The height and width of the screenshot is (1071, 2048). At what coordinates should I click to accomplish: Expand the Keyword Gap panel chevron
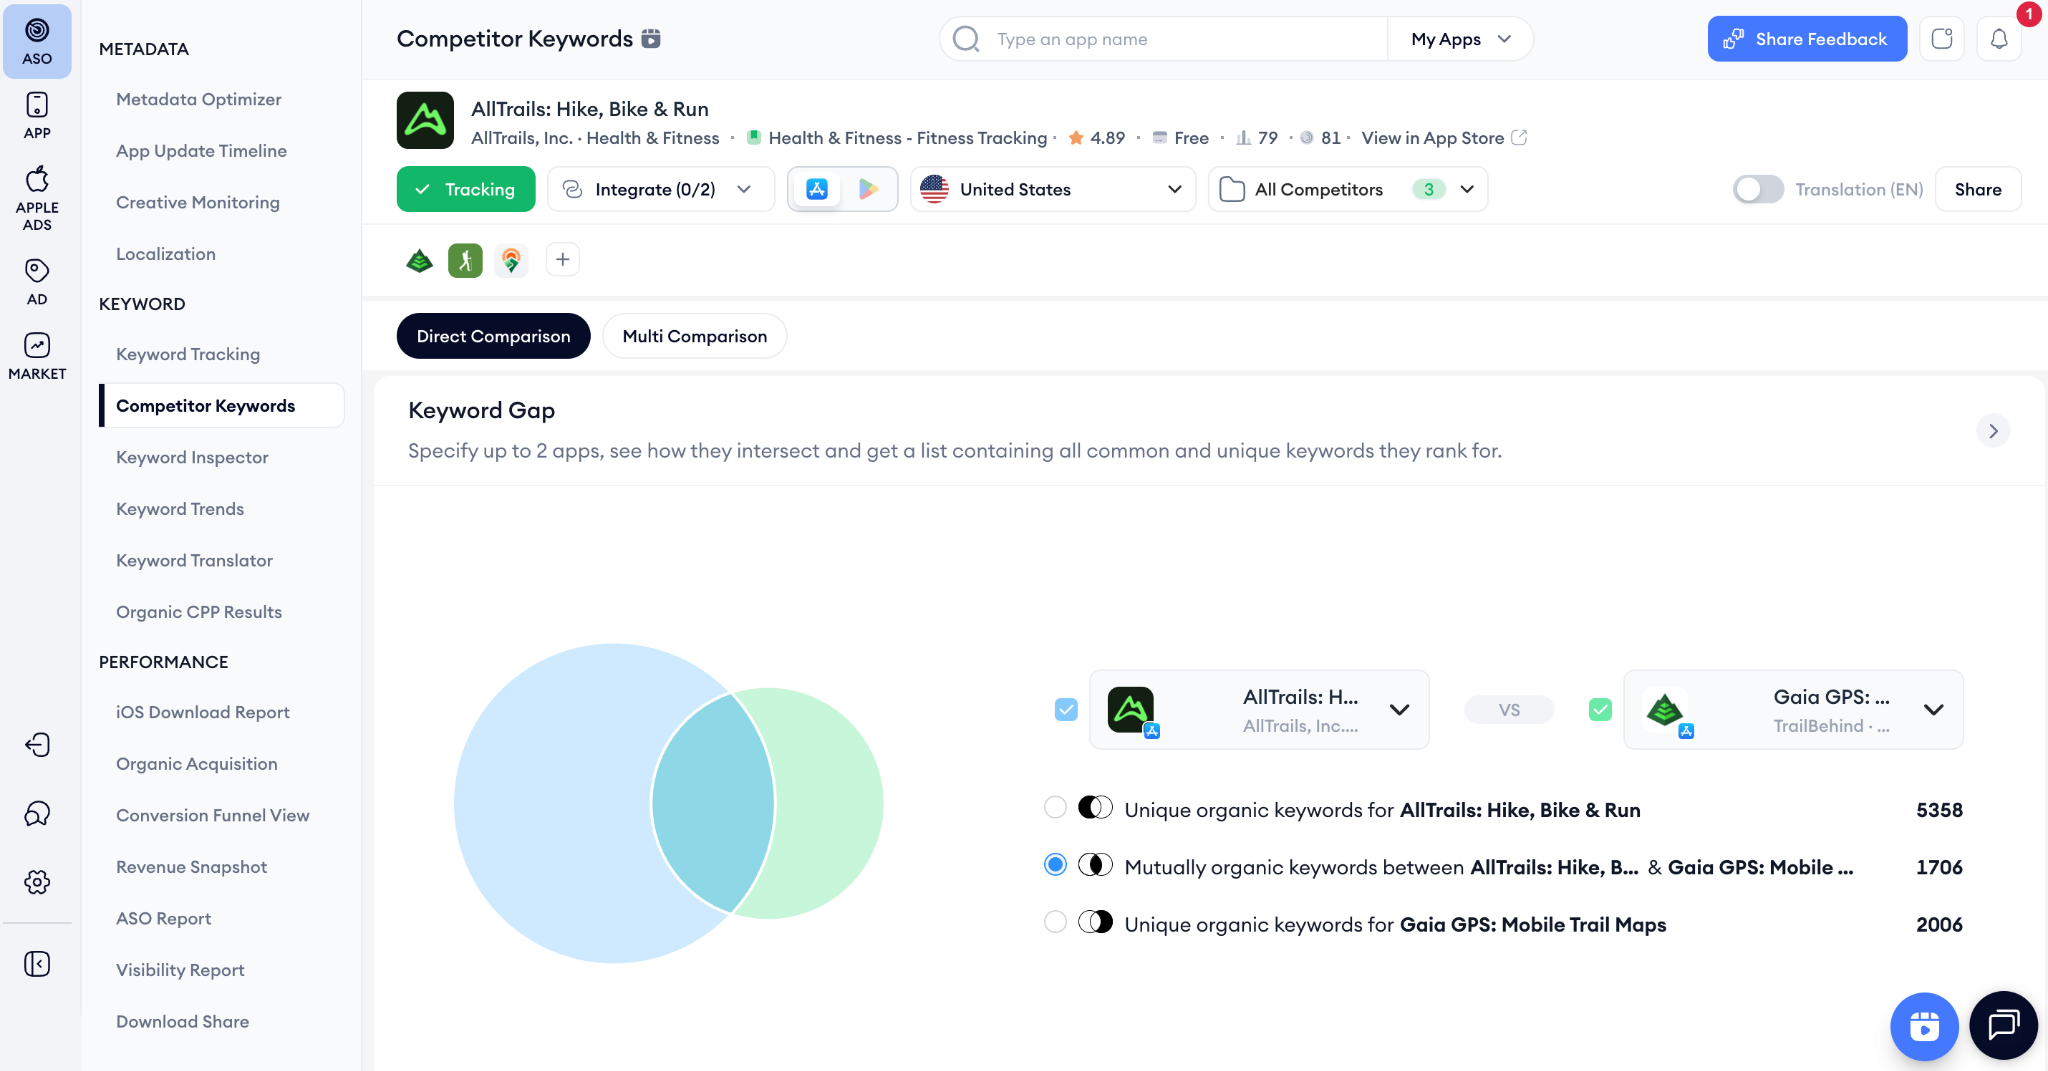[1993, 431]
